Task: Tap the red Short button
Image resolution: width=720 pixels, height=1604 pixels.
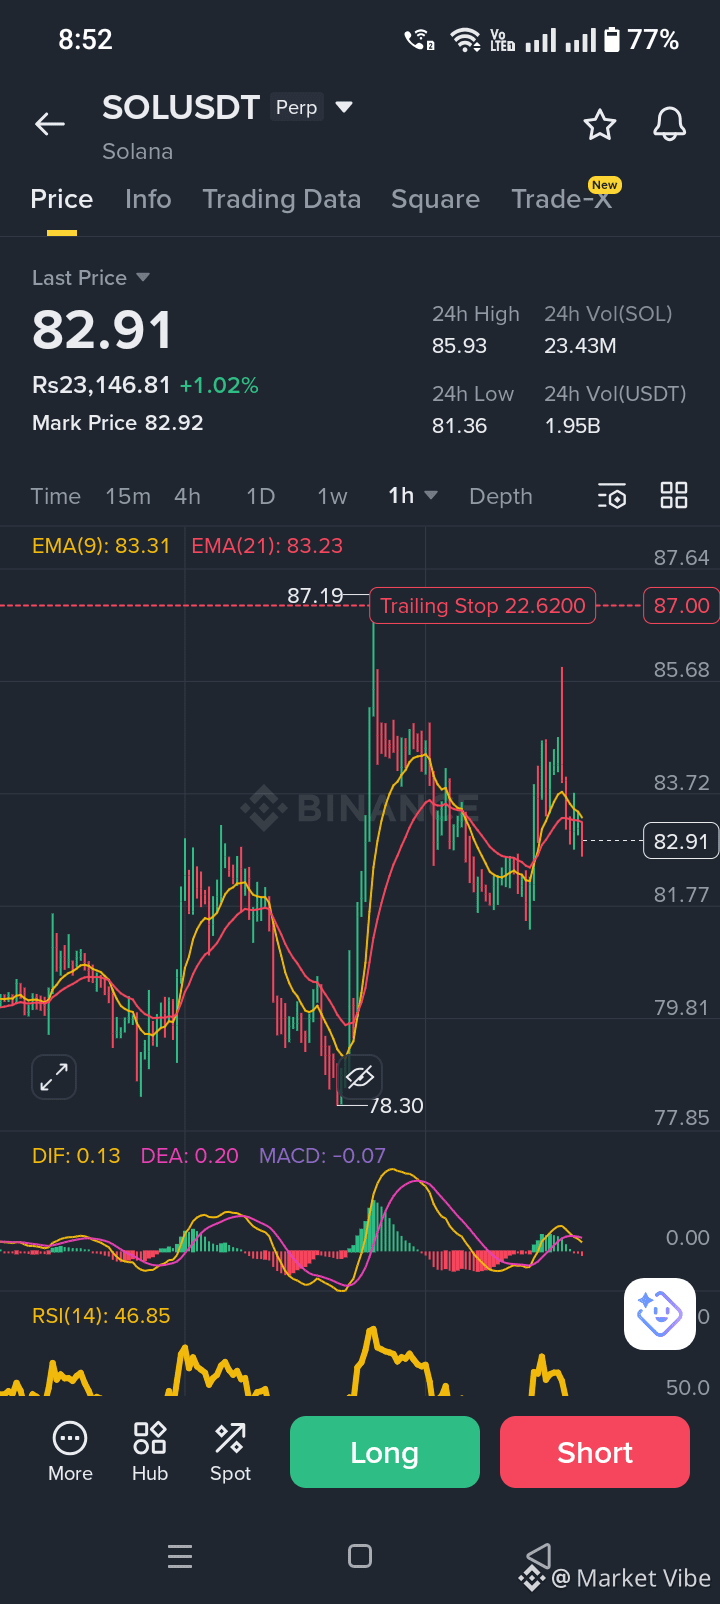Action: (595, 1452)
